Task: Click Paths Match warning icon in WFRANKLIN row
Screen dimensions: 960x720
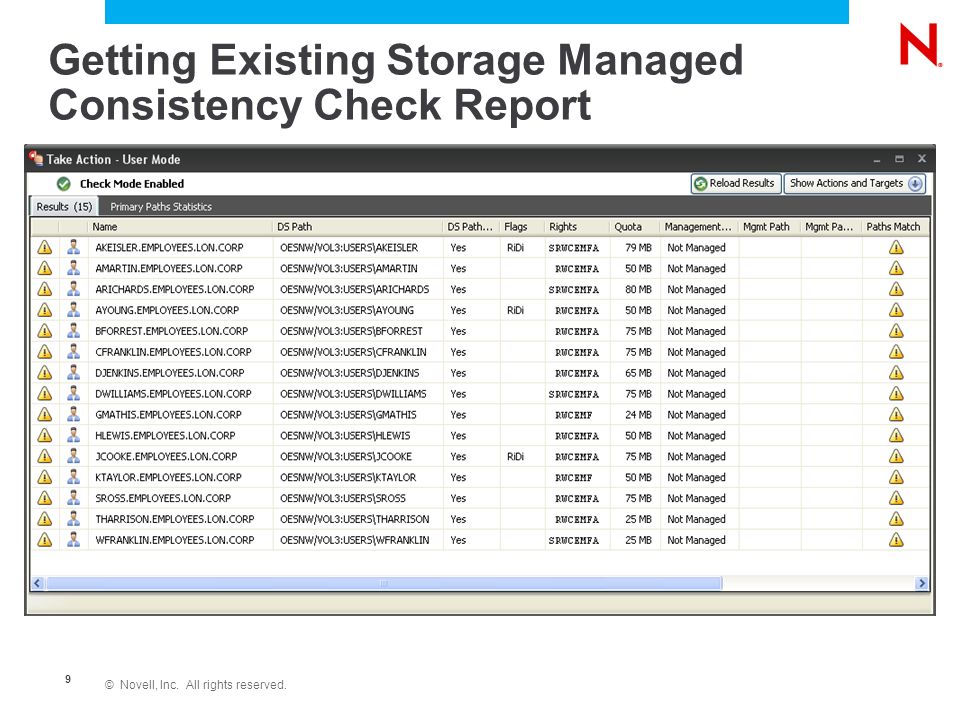Action: pyautogui.click(x=896, y=540)
